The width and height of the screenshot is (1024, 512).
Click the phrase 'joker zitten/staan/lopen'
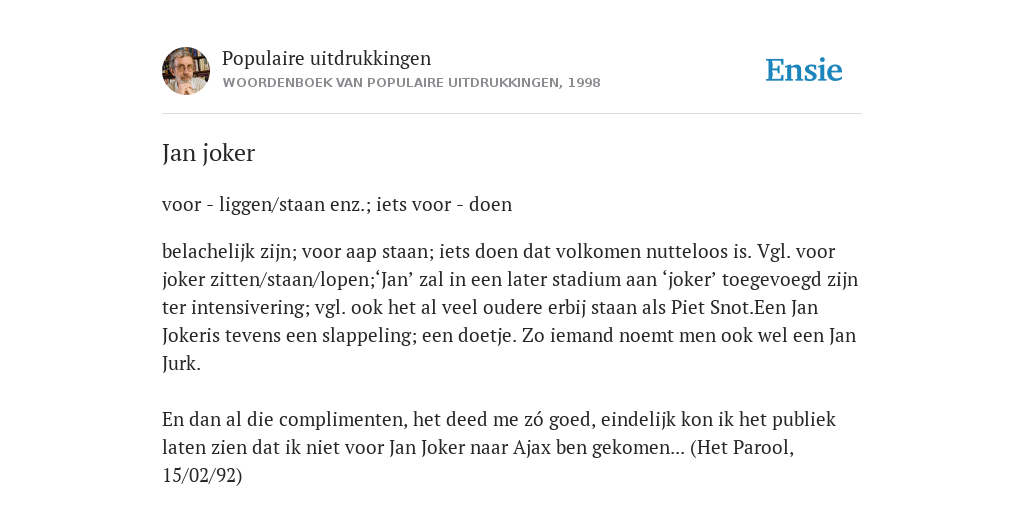(x=268, y=280)
